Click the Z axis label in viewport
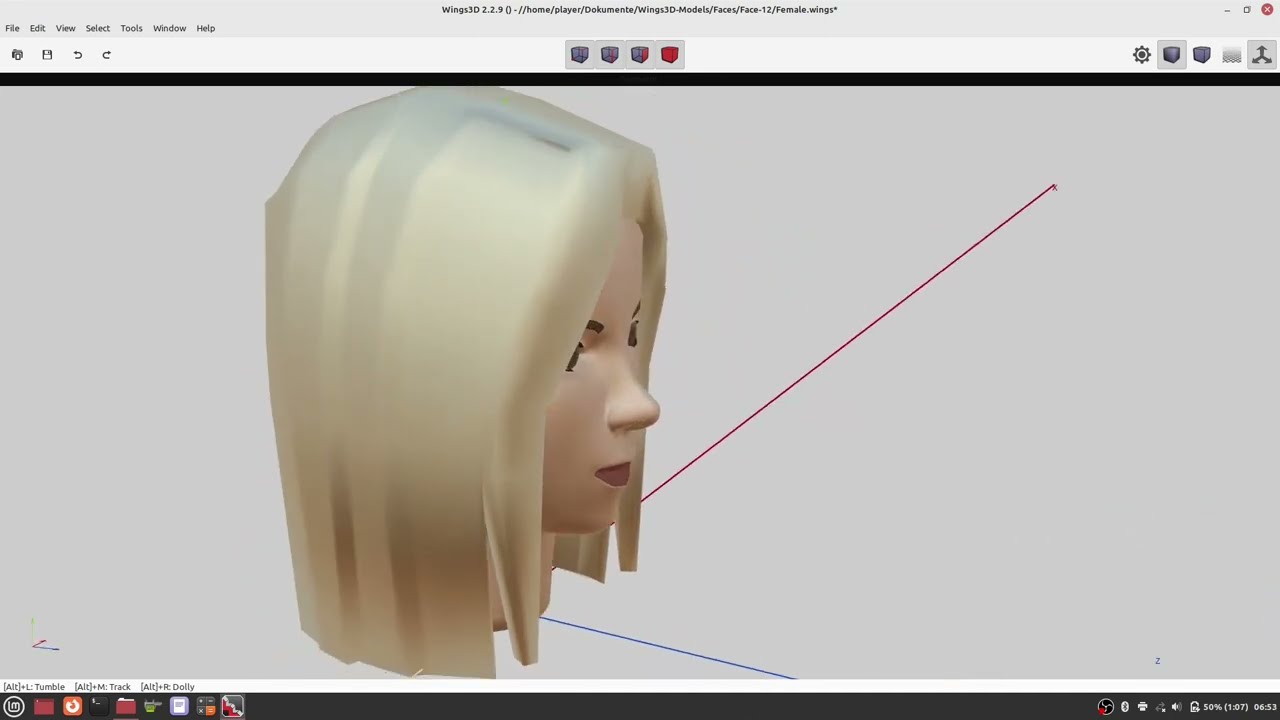 click(x=1158, y=661)
